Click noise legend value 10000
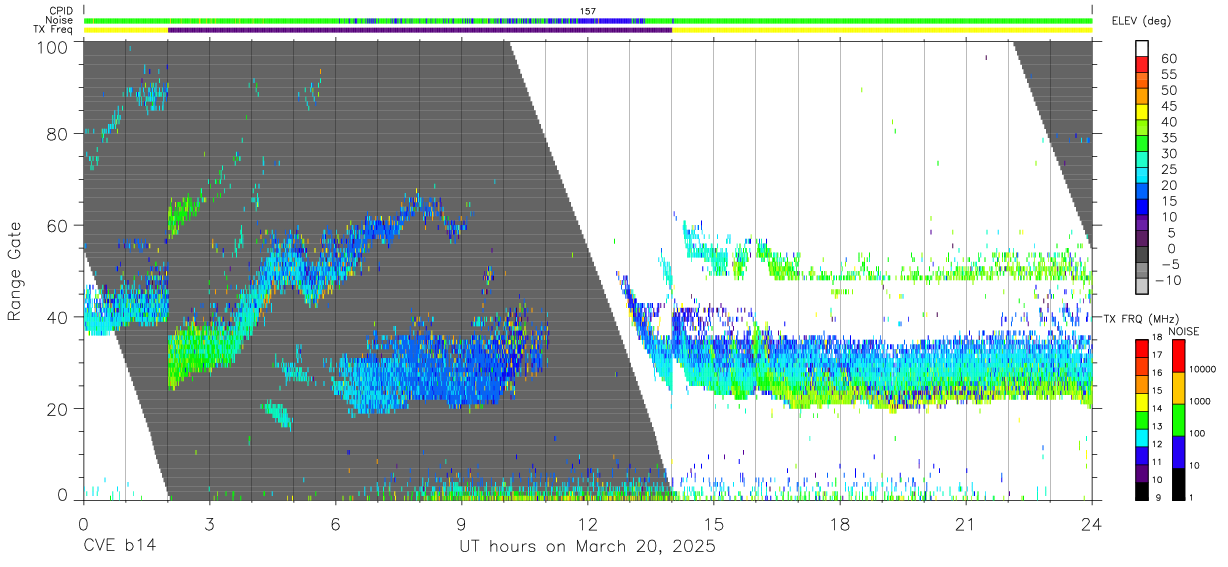Image resolution: width=1228 pixels, height=567 pixels. (1204, 369)
